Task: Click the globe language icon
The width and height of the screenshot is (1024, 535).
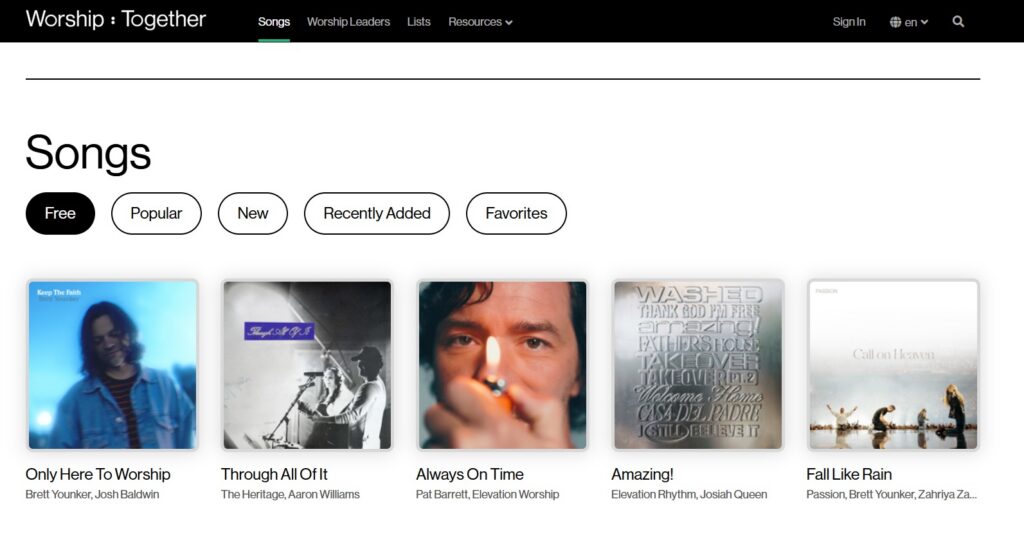Action: coord(895,22)
